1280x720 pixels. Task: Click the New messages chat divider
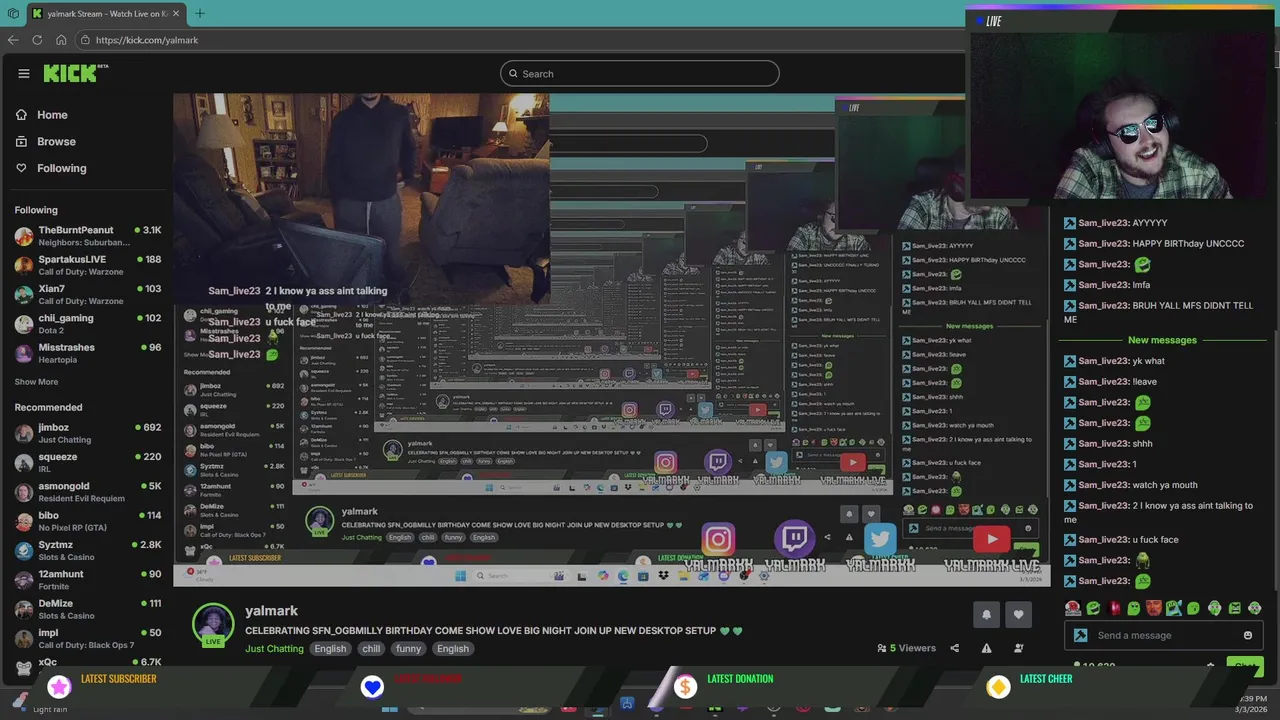click(1162, 340)
